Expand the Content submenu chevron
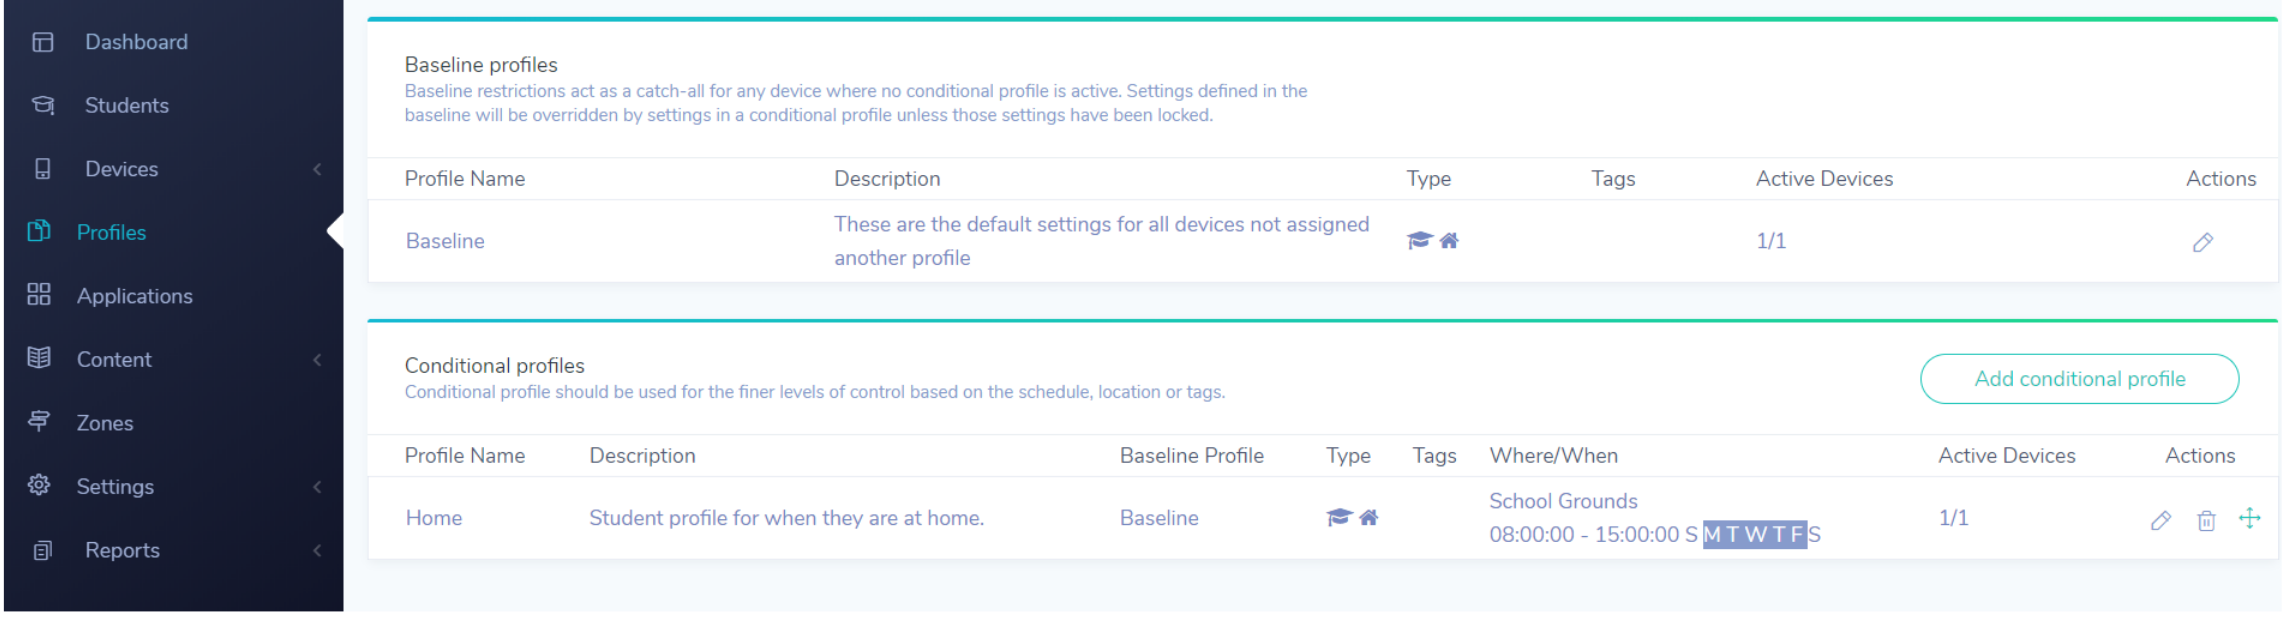The width and height of the screenshot is (2290, 618). (x=317, y=360)
